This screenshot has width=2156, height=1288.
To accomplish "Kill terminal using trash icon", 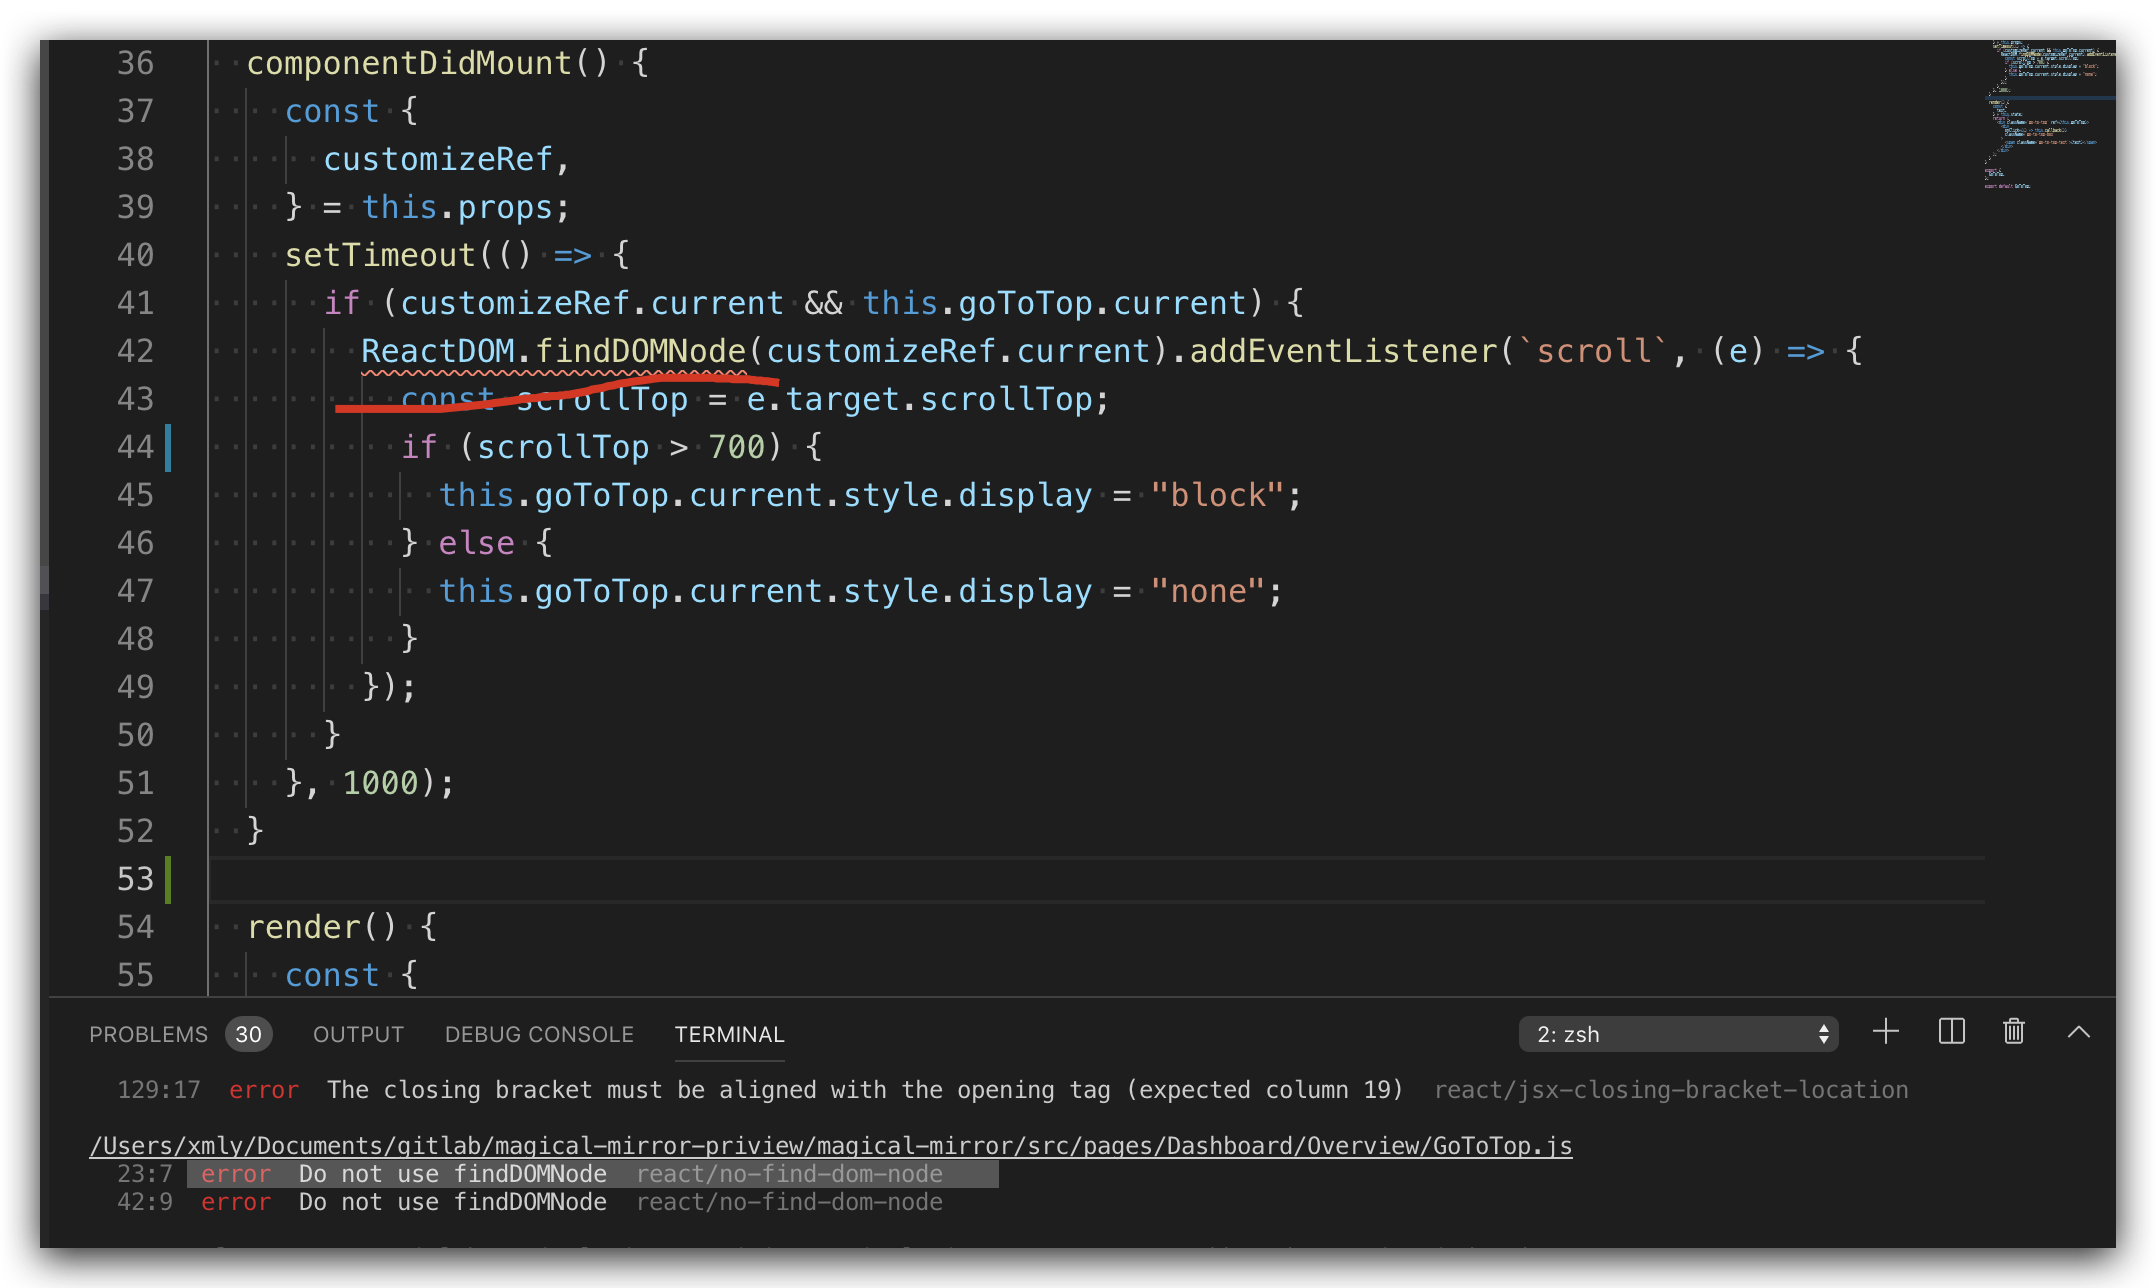I will (x=2014, y=1032).
